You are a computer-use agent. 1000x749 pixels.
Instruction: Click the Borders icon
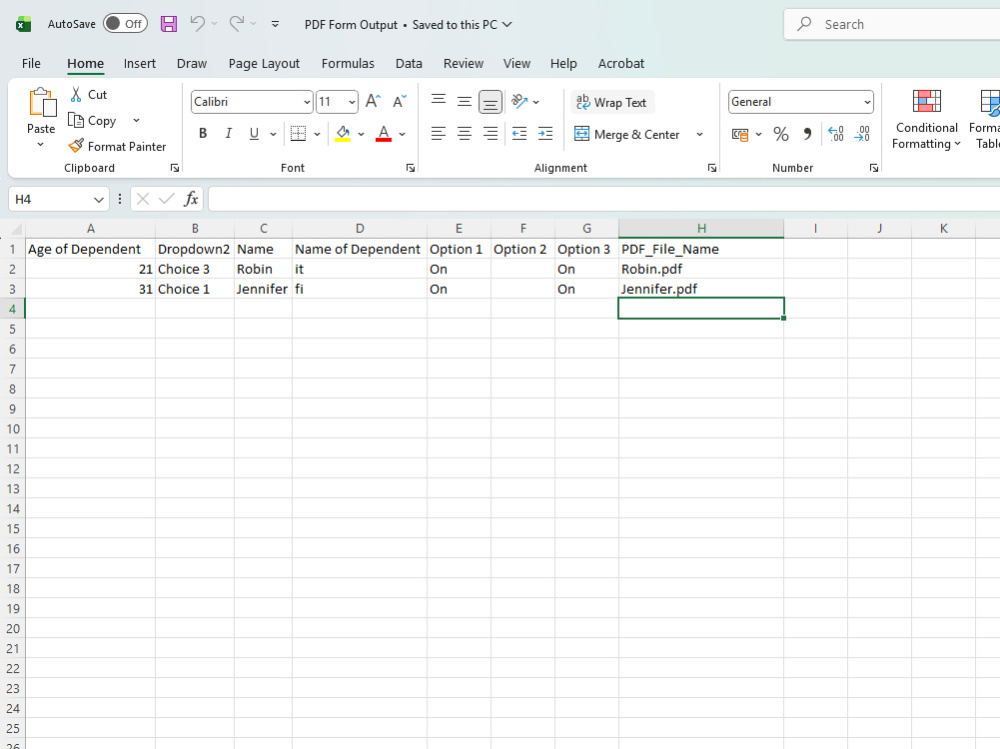[x=298, y=133]
